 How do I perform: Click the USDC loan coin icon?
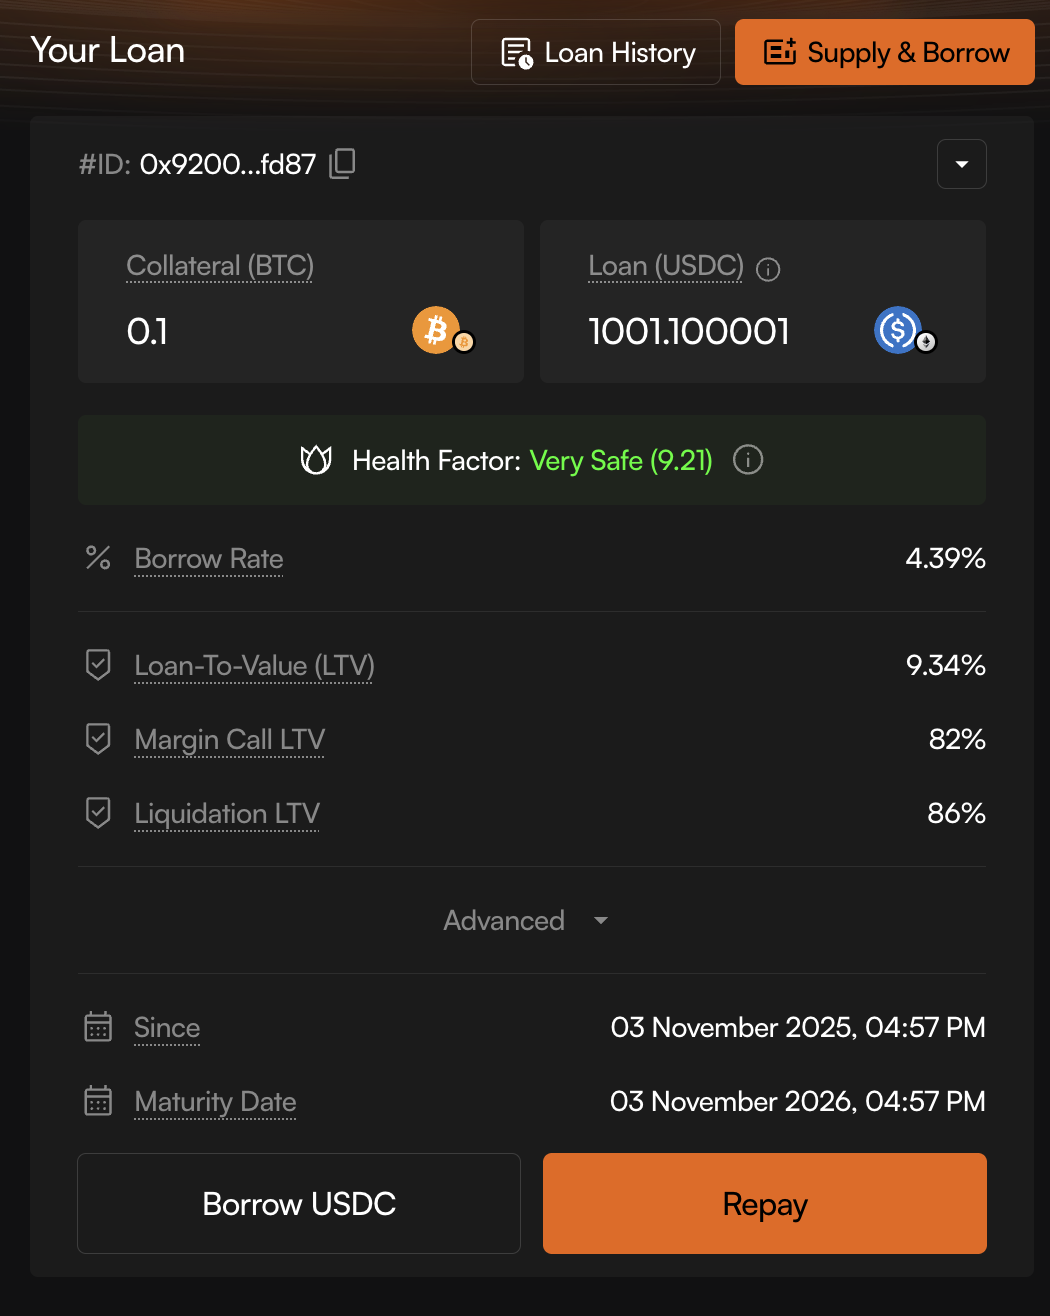(x=898, y=330)
